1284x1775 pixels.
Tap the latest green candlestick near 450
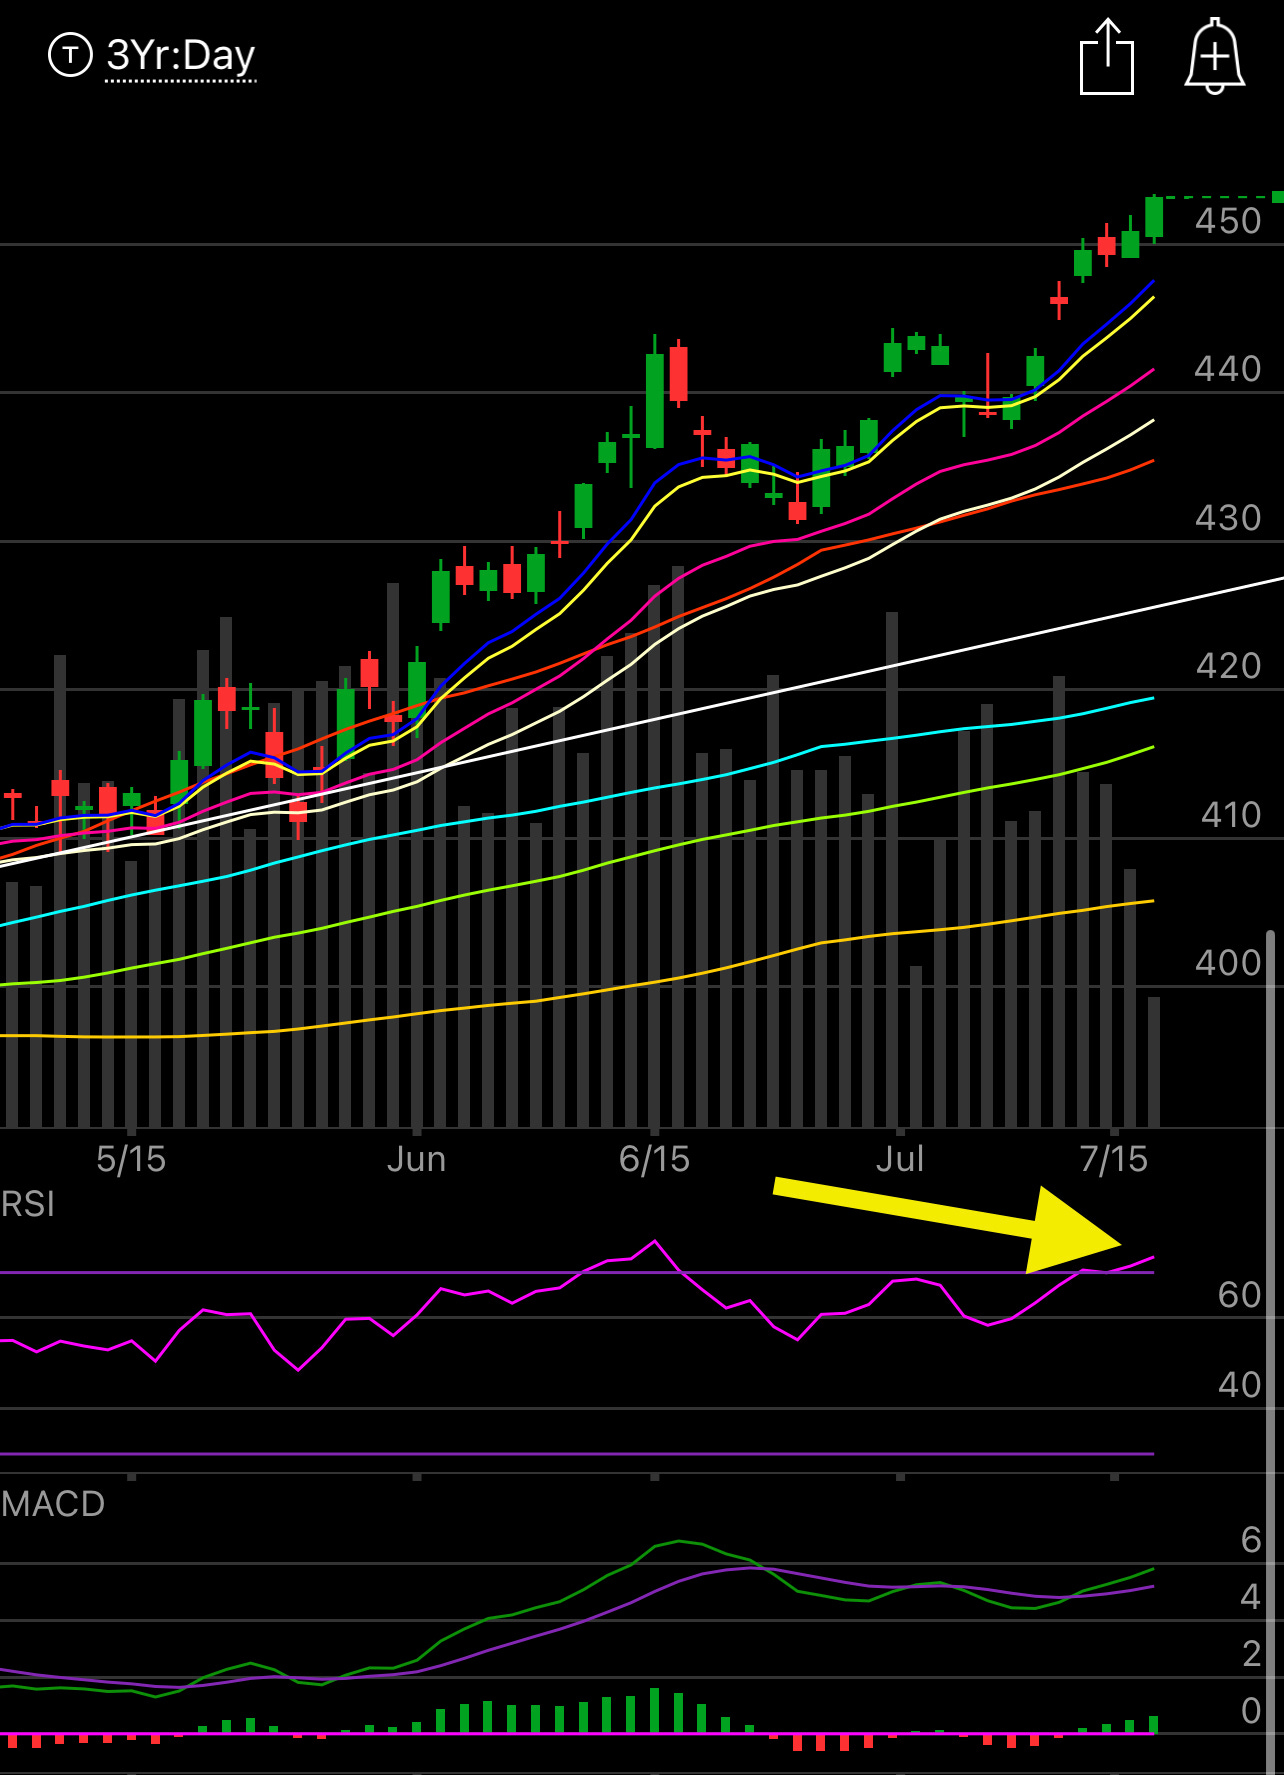[1154, 218]
